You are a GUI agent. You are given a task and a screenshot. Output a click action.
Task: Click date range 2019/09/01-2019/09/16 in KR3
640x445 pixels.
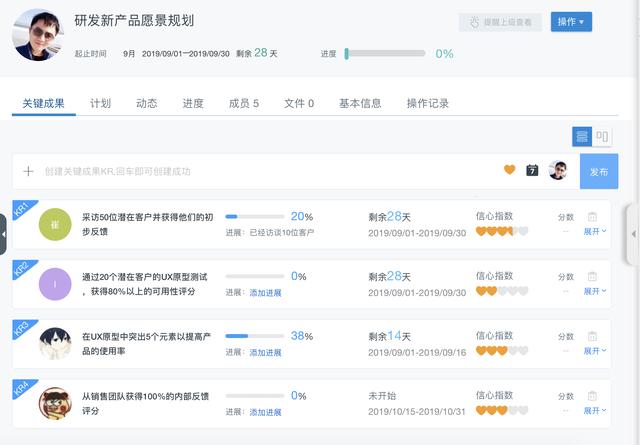click(x=417, y=352)
